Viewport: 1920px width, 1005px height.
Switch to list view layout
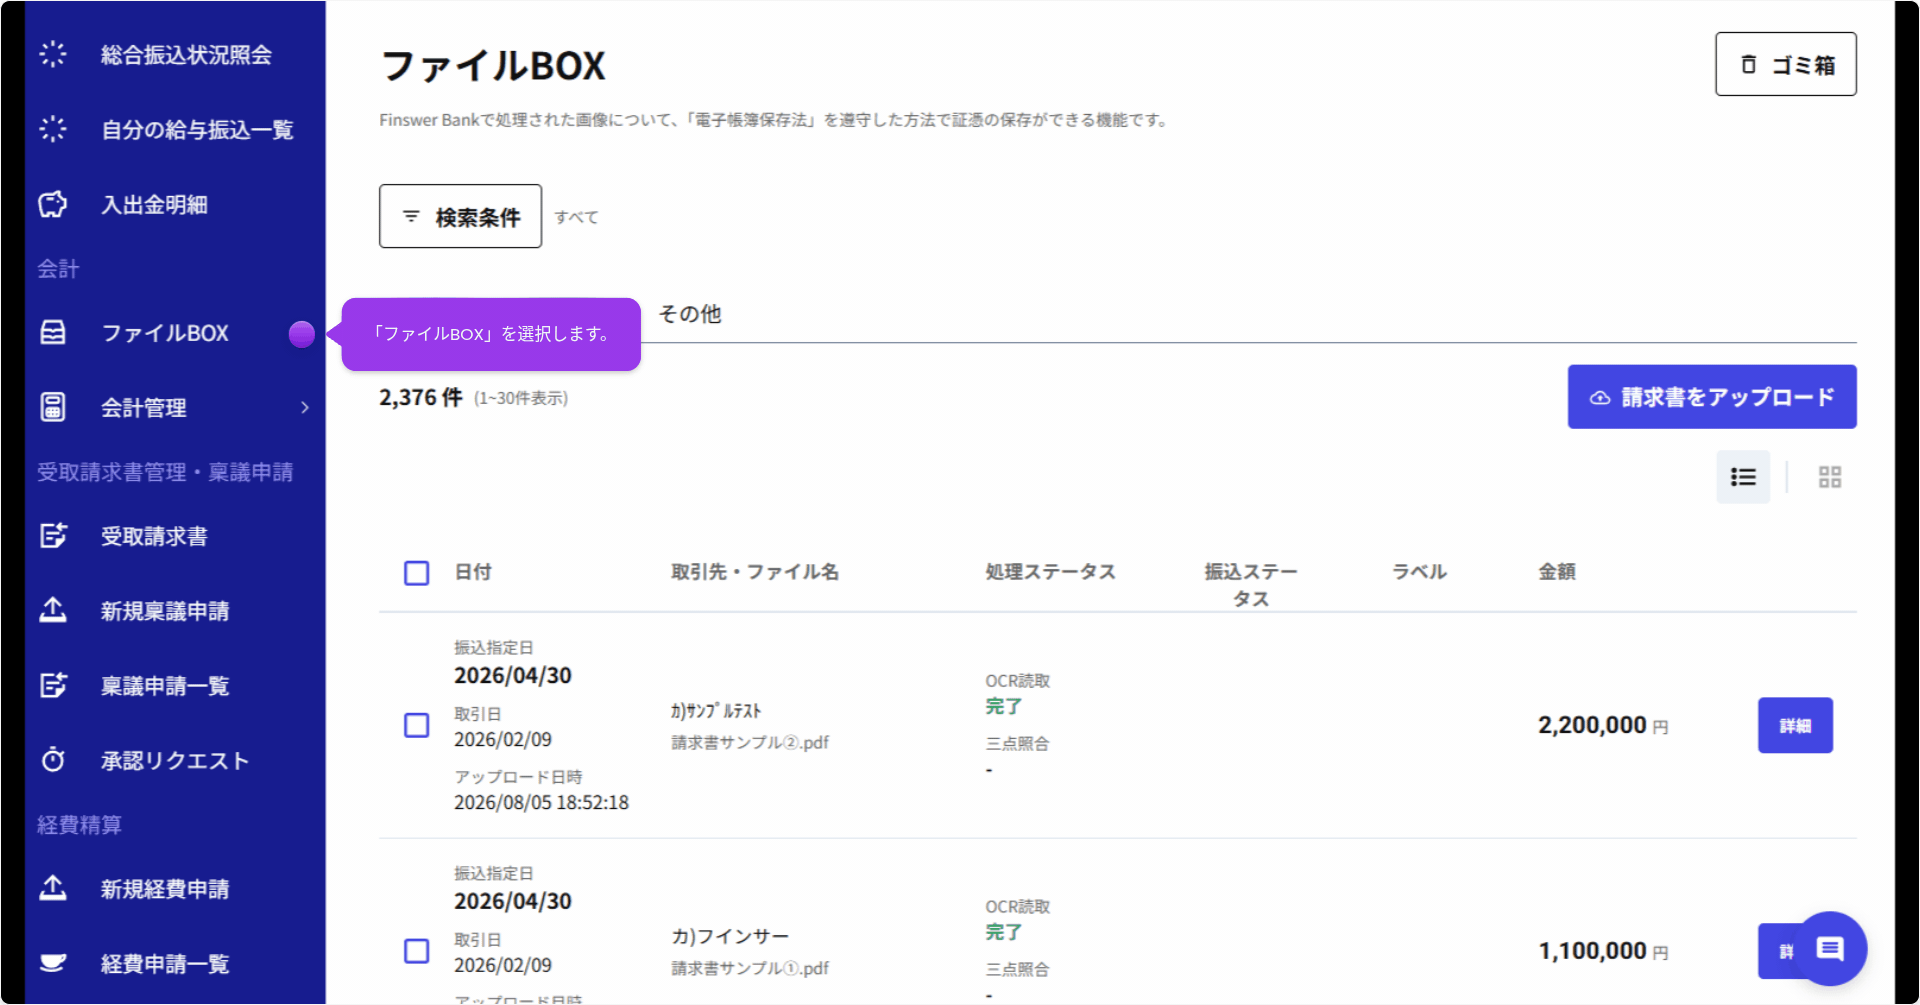(x=1743, y=477)
